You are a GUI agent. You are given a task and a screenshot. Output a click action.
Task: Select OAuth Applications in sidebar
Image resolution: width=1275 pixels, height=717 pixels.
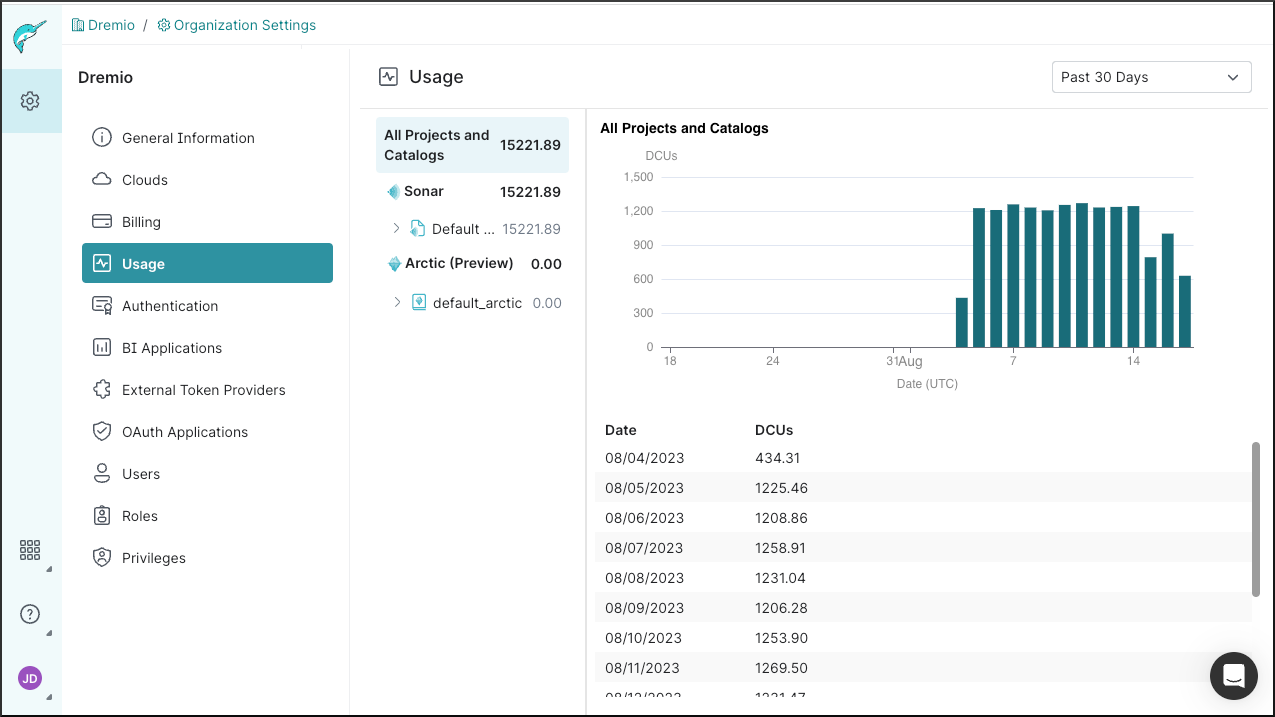click(x=184, y=432)
